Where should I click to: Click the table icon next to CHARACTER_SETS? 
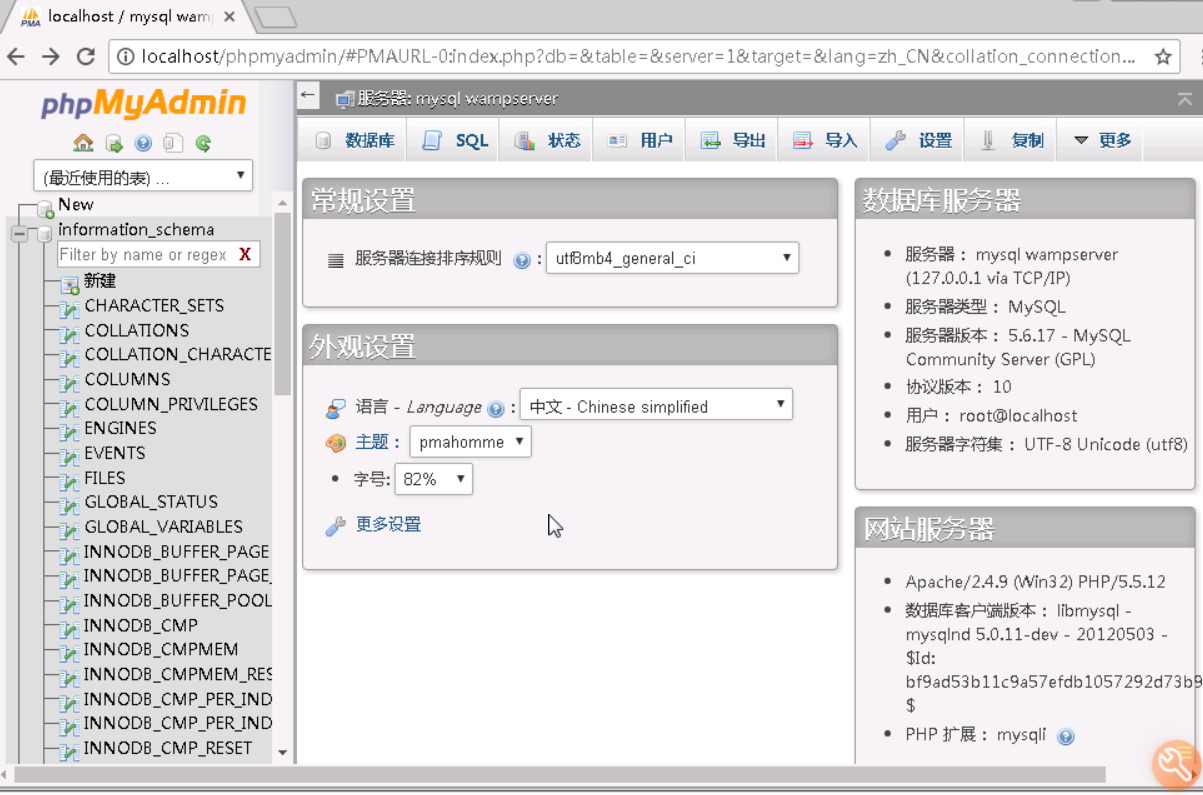click(x=69, y=308)
